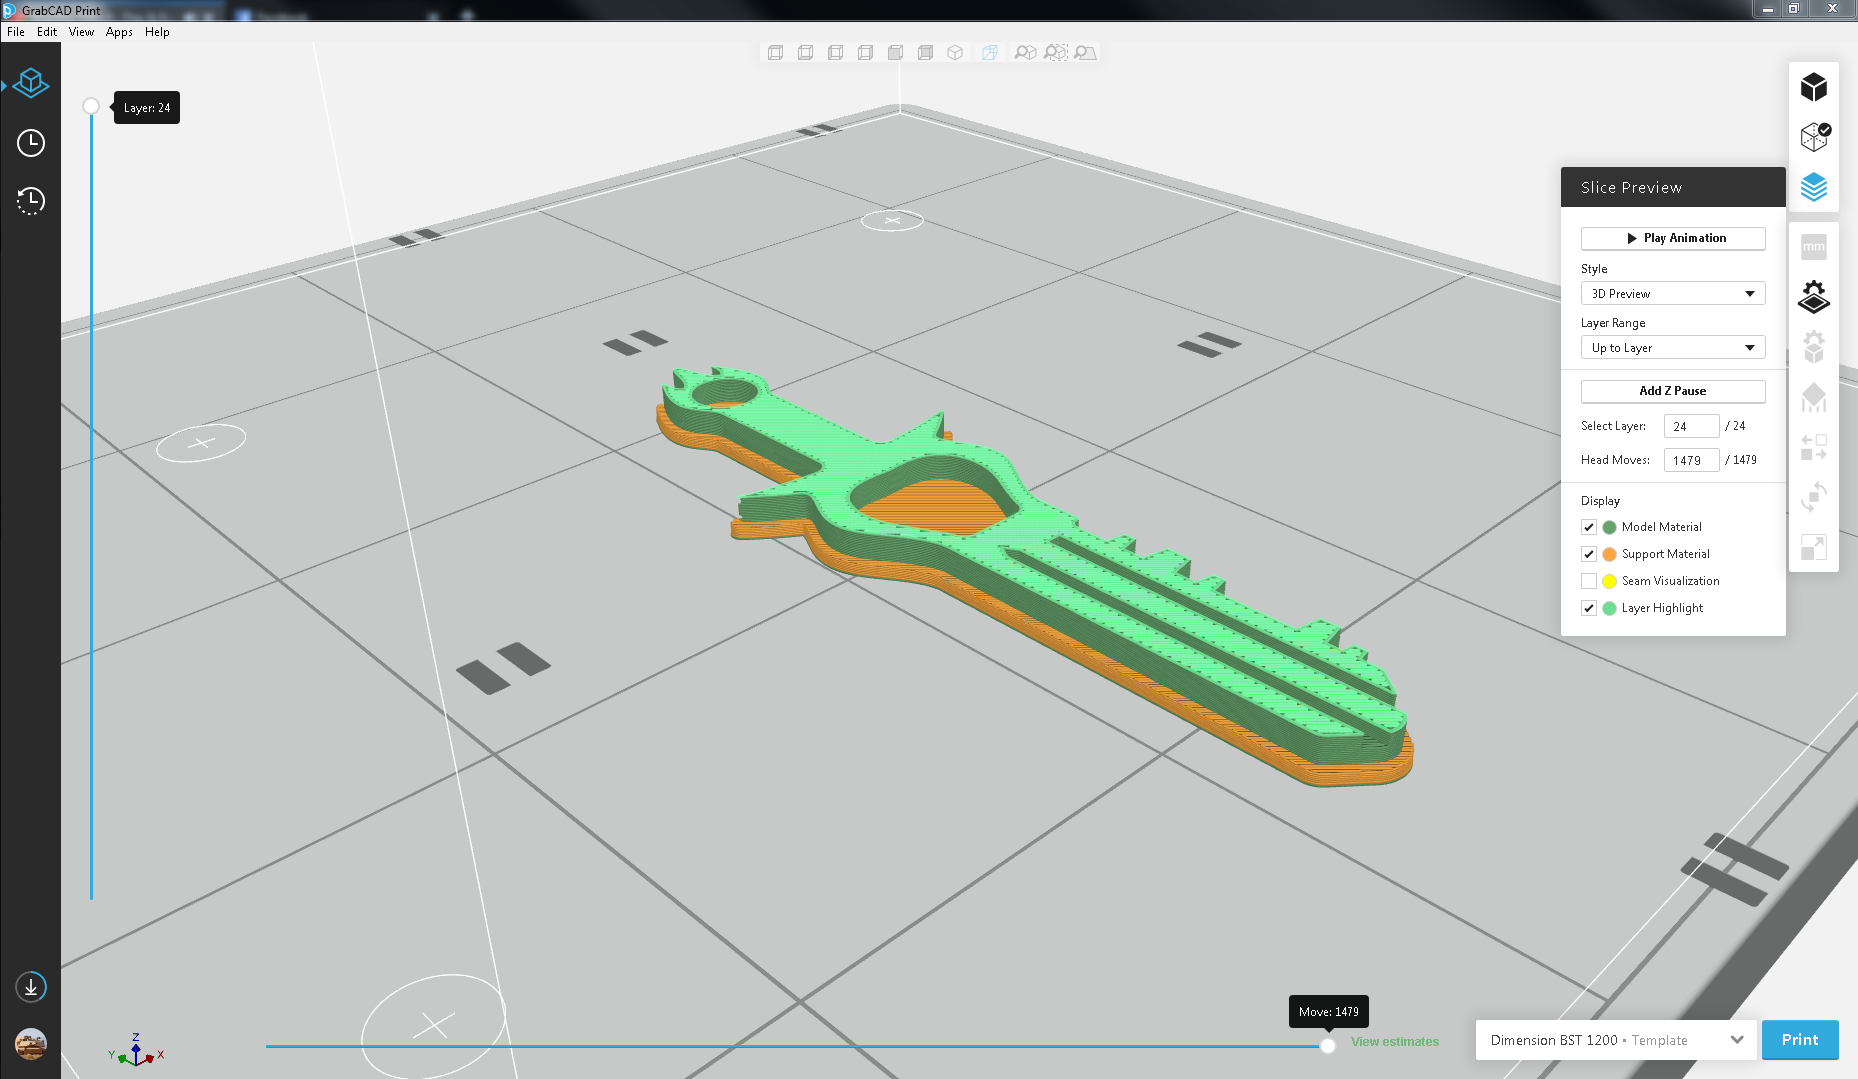The width and height of the screenshot is (1858, 1079).
Task: Click the download arrow icon in left sidebar
Action: tap(31, 987)
